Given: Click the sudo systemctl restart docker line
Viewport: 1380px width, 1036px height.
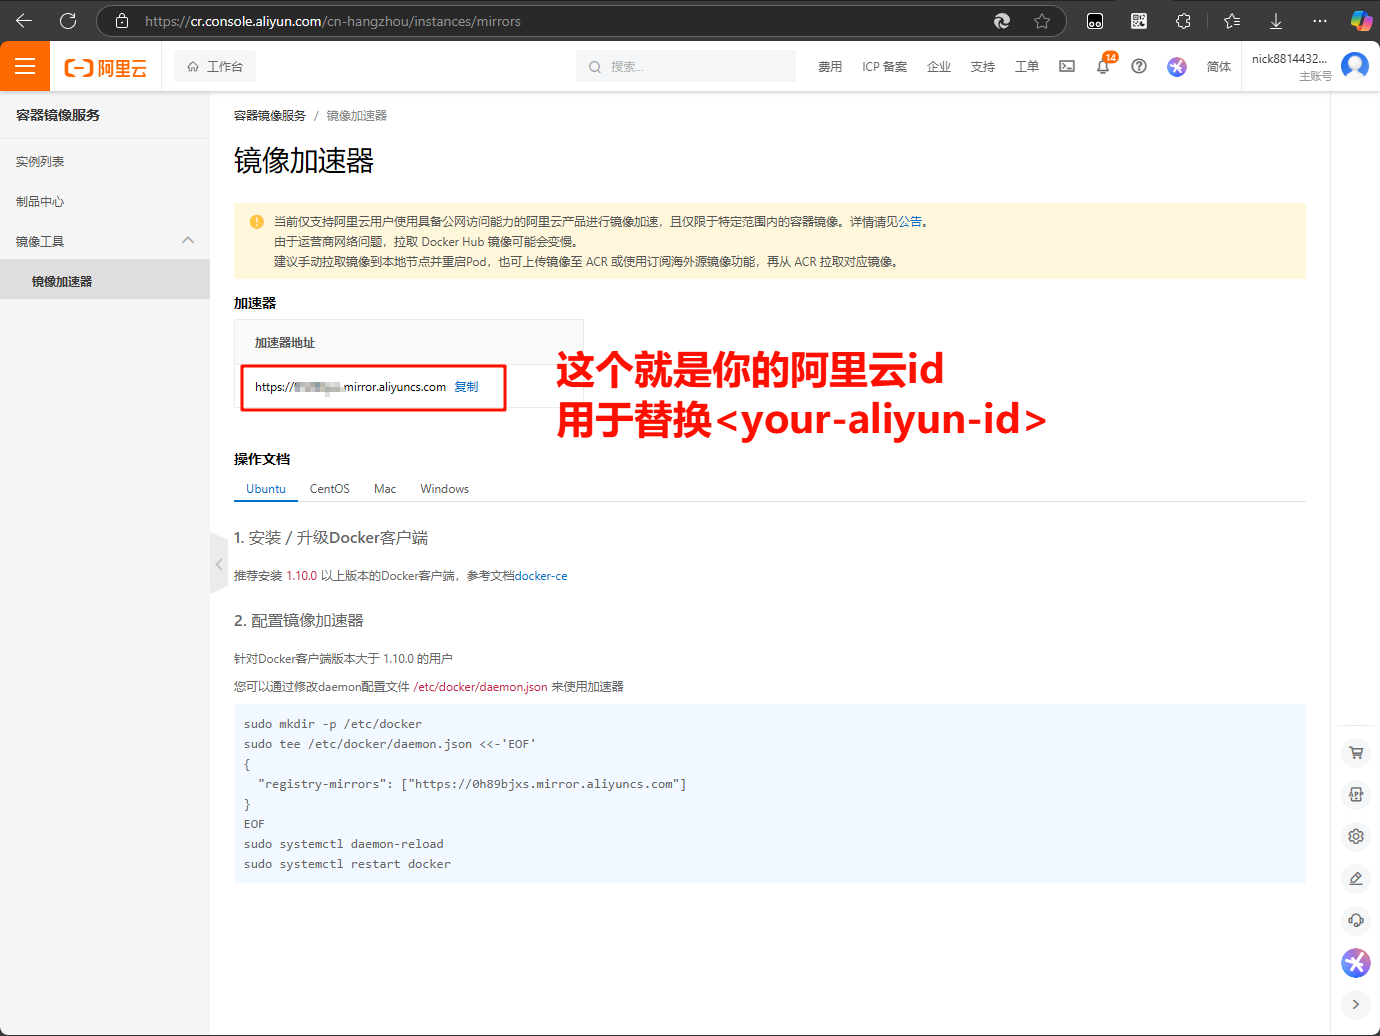Looking at the screenshot, I should click(347, 864).
